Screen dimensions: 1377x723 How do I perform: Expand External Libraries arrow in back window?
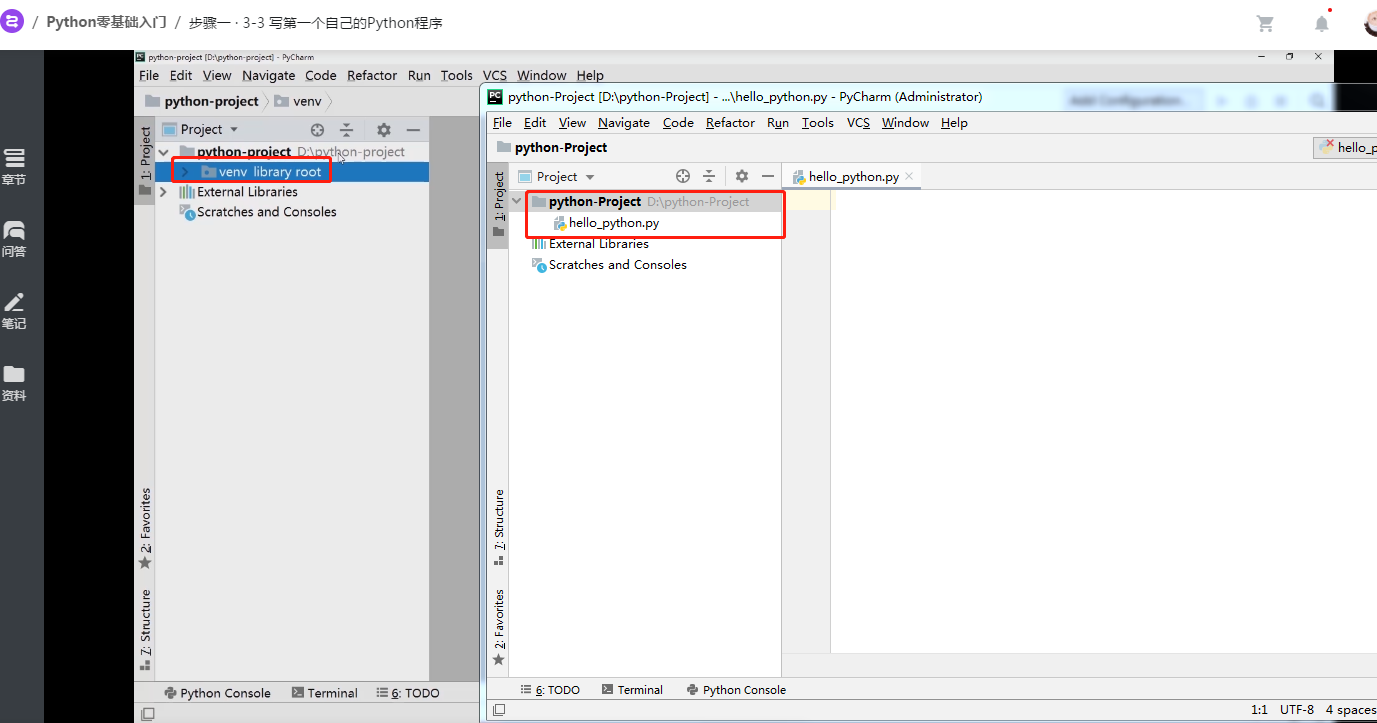(164, 192)
